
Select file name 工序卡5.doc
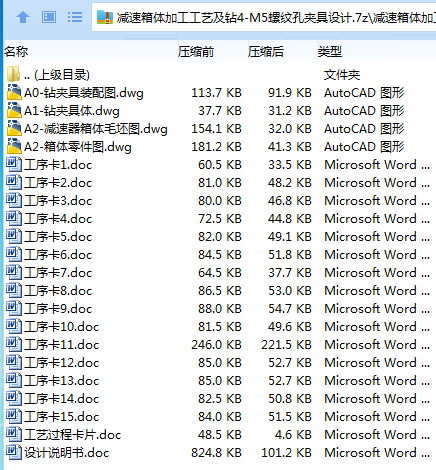coord(58,237)
